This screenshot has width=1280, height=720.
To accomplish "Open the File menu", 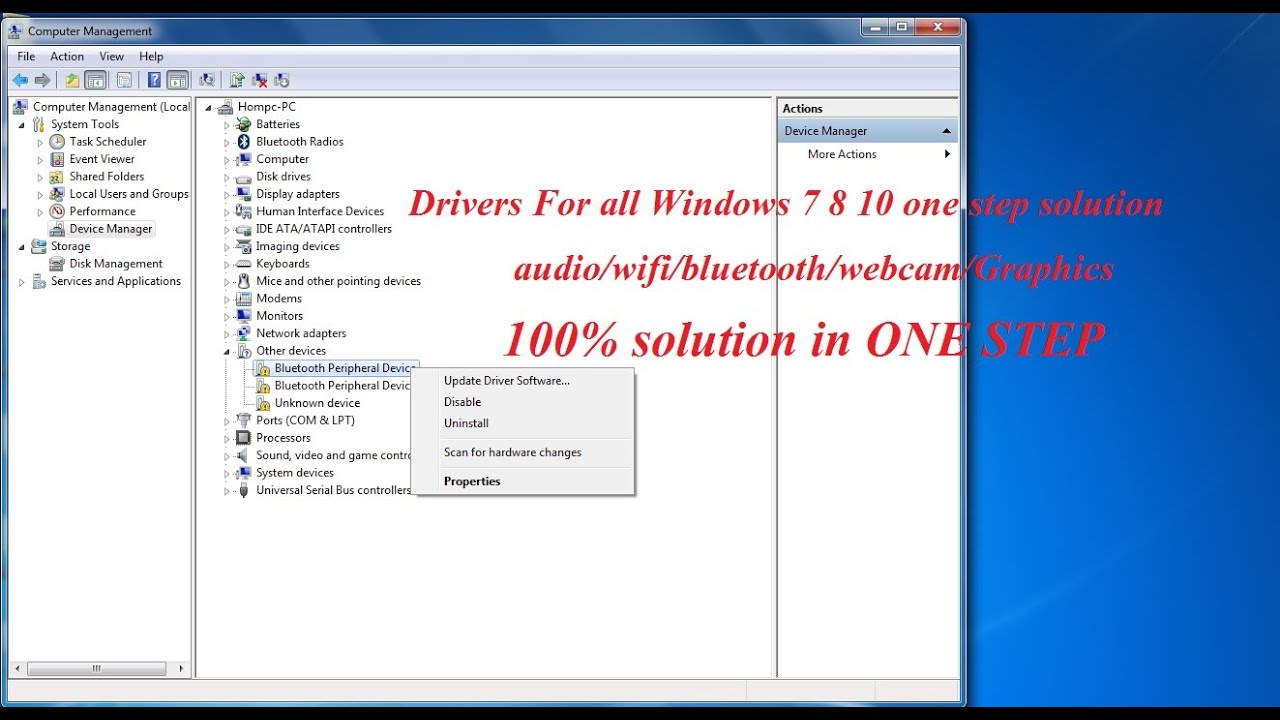I will (26, 56).
